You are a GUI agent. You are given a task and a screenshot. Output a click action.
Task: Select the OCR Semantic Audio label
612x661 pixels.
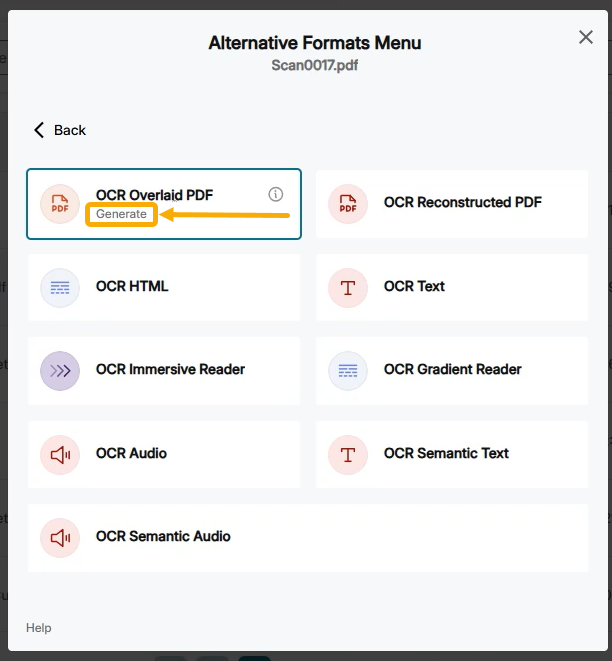tap(163, 536)
